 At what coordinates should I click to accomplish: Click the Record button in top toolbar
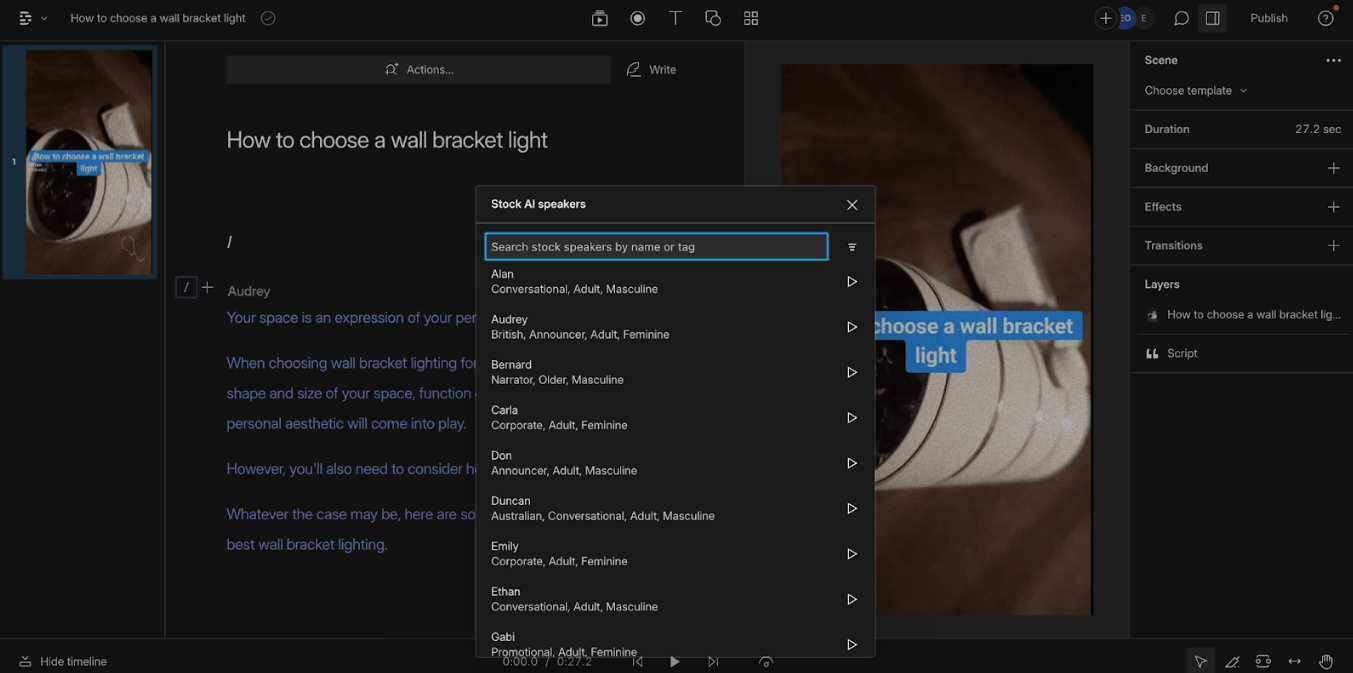click(637, 18)
